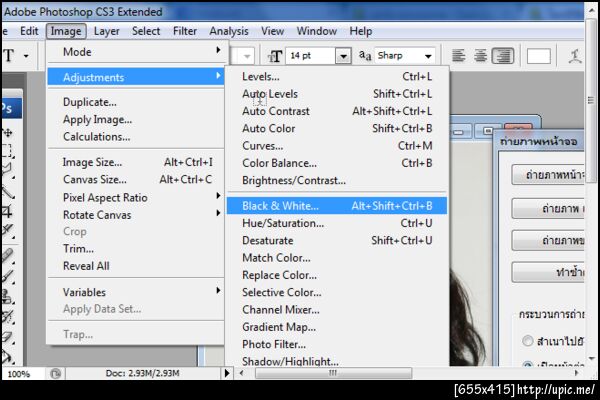Click the font size icon
Image resolution: width=600 pixels, height=400 pixels.
point(274,56)
